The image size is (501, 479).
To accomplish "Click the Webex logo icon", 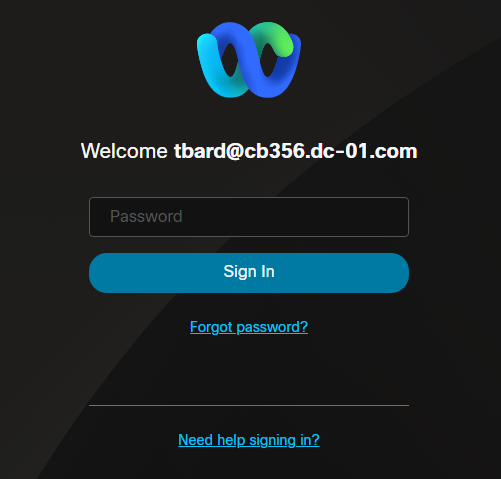I will click(x=249, y=60).
